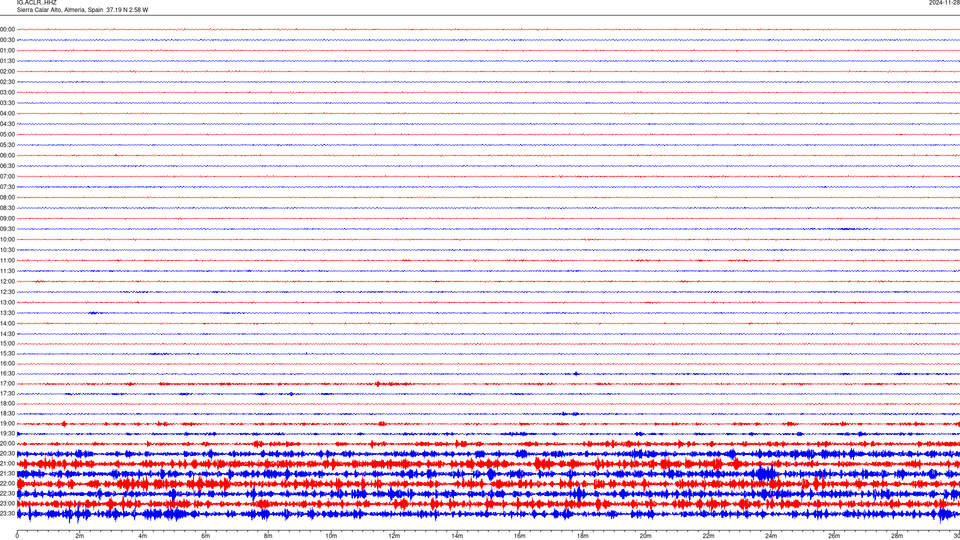
Task: Click the 10m tick label on the time axis
Action: [331, 536]
